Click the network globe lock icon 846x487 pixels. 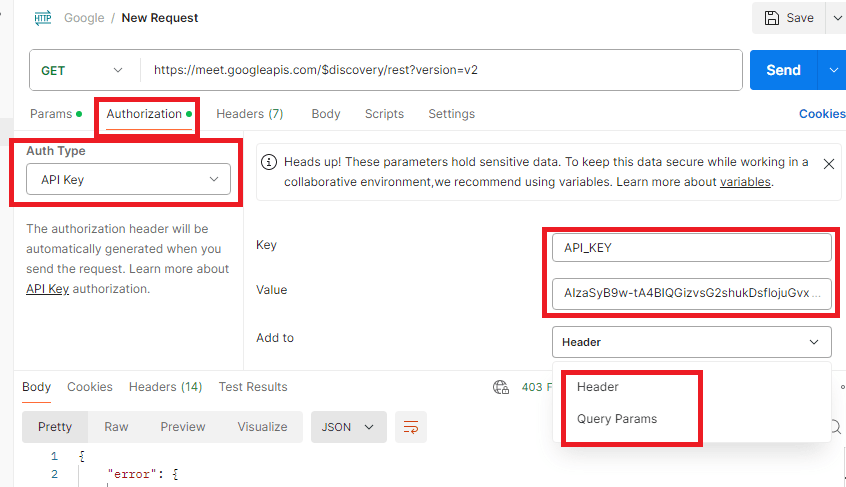[x=501, y=387]
